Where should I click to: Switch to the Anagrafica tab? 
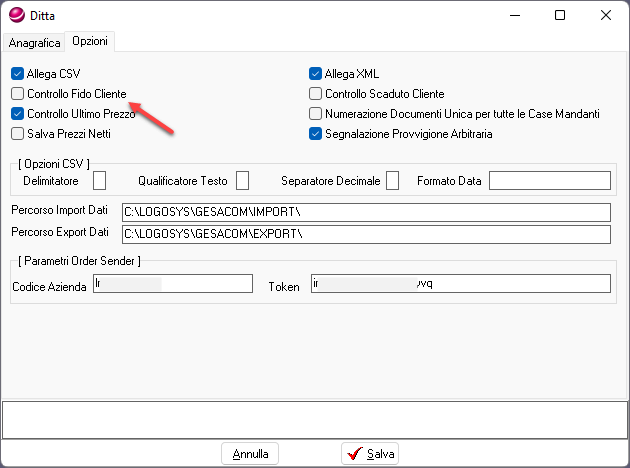[34, 43]
